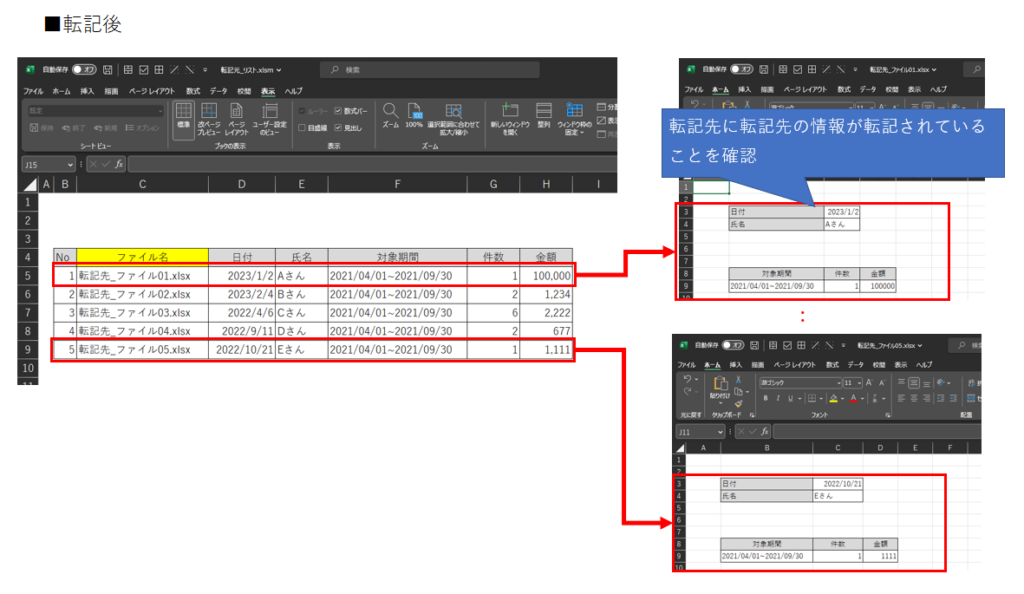Click the ファイル名 header cell
Viewport: 1024px width, 594px height.
click(142, 257)
